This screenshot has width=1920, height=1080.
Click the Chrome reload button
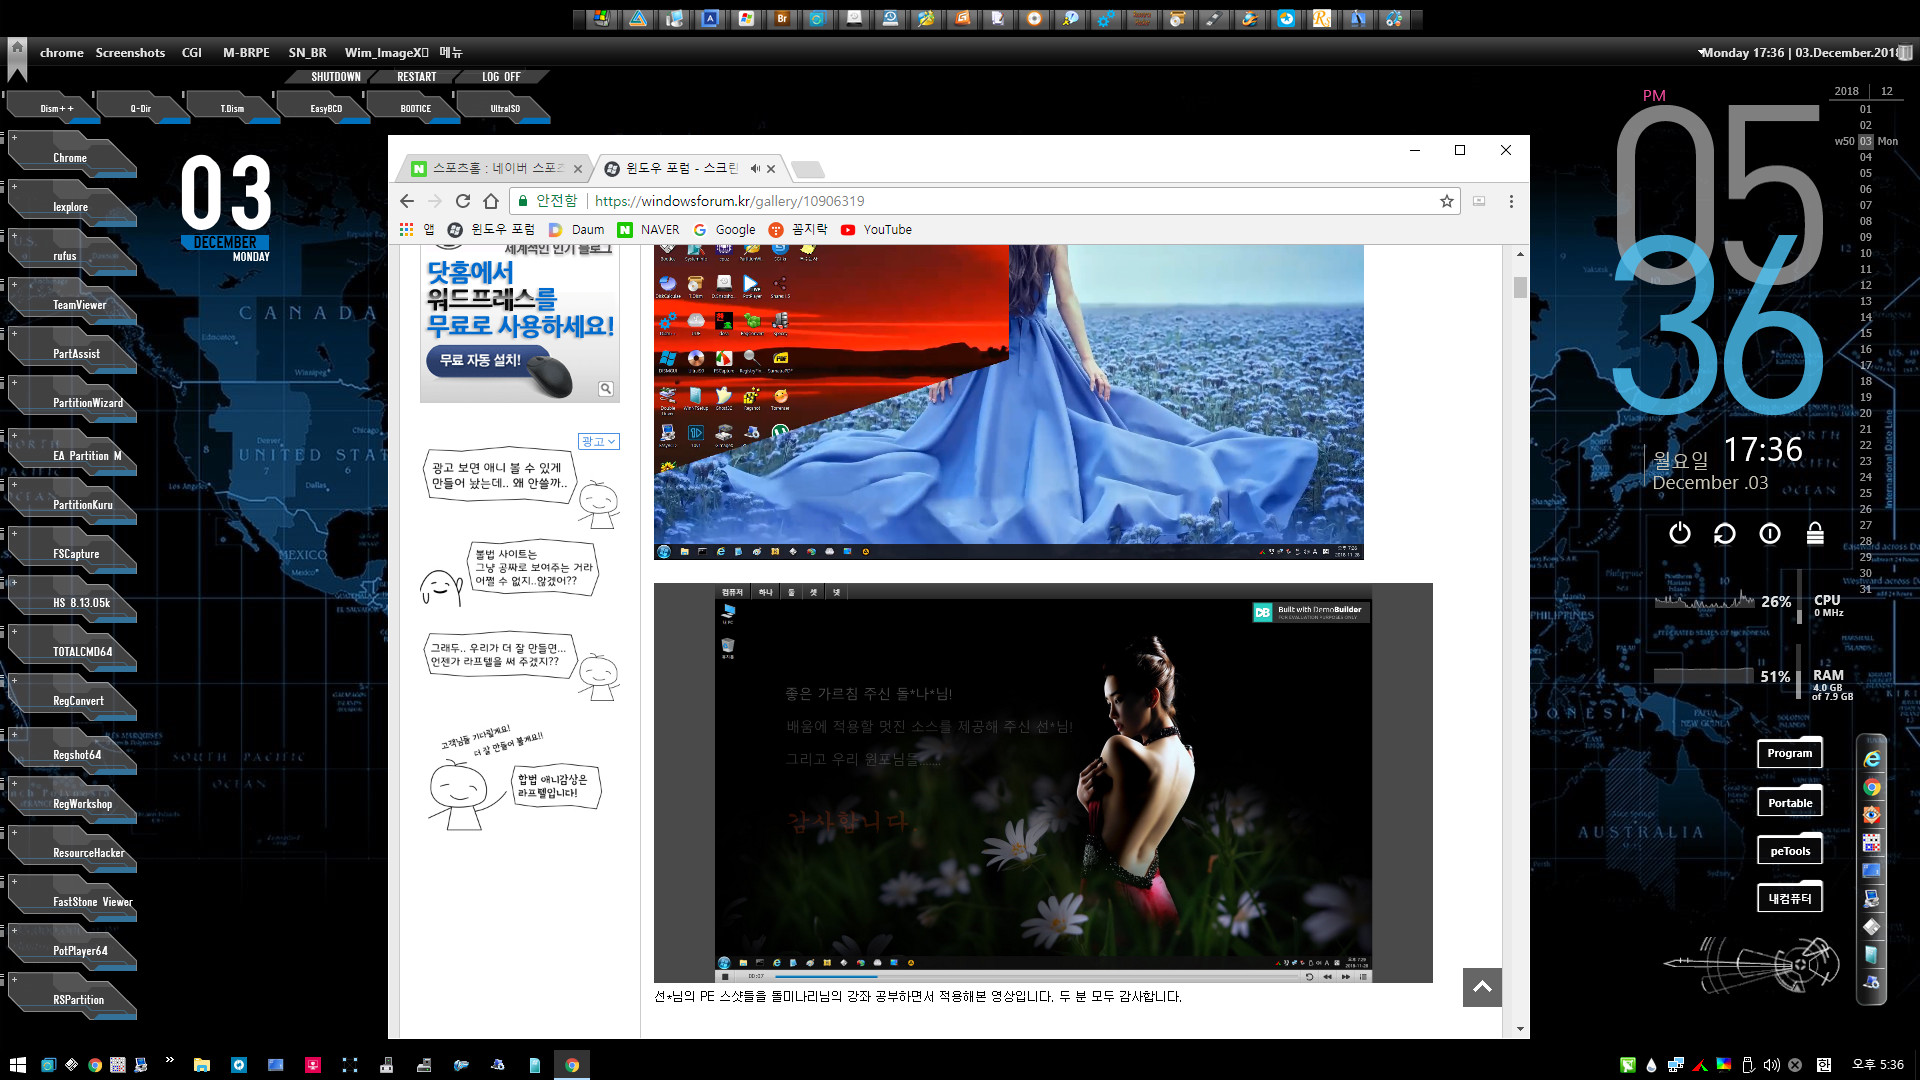462,201
